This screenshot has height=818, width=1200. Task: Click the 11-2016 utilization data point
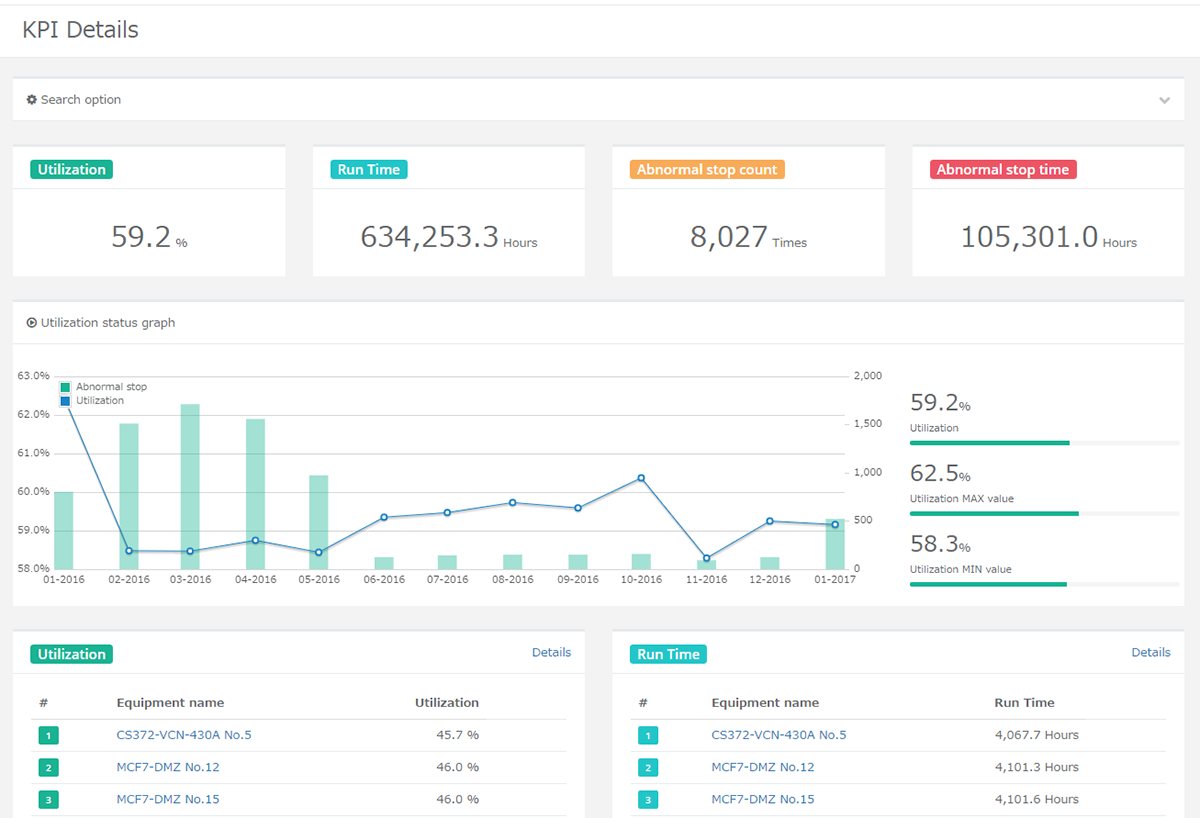706,559
